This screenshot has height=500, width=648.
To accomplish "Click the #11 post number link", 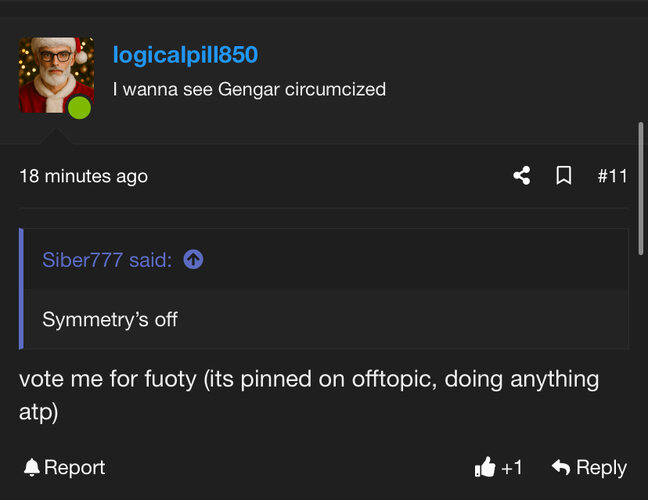I will tap(612, 176).
